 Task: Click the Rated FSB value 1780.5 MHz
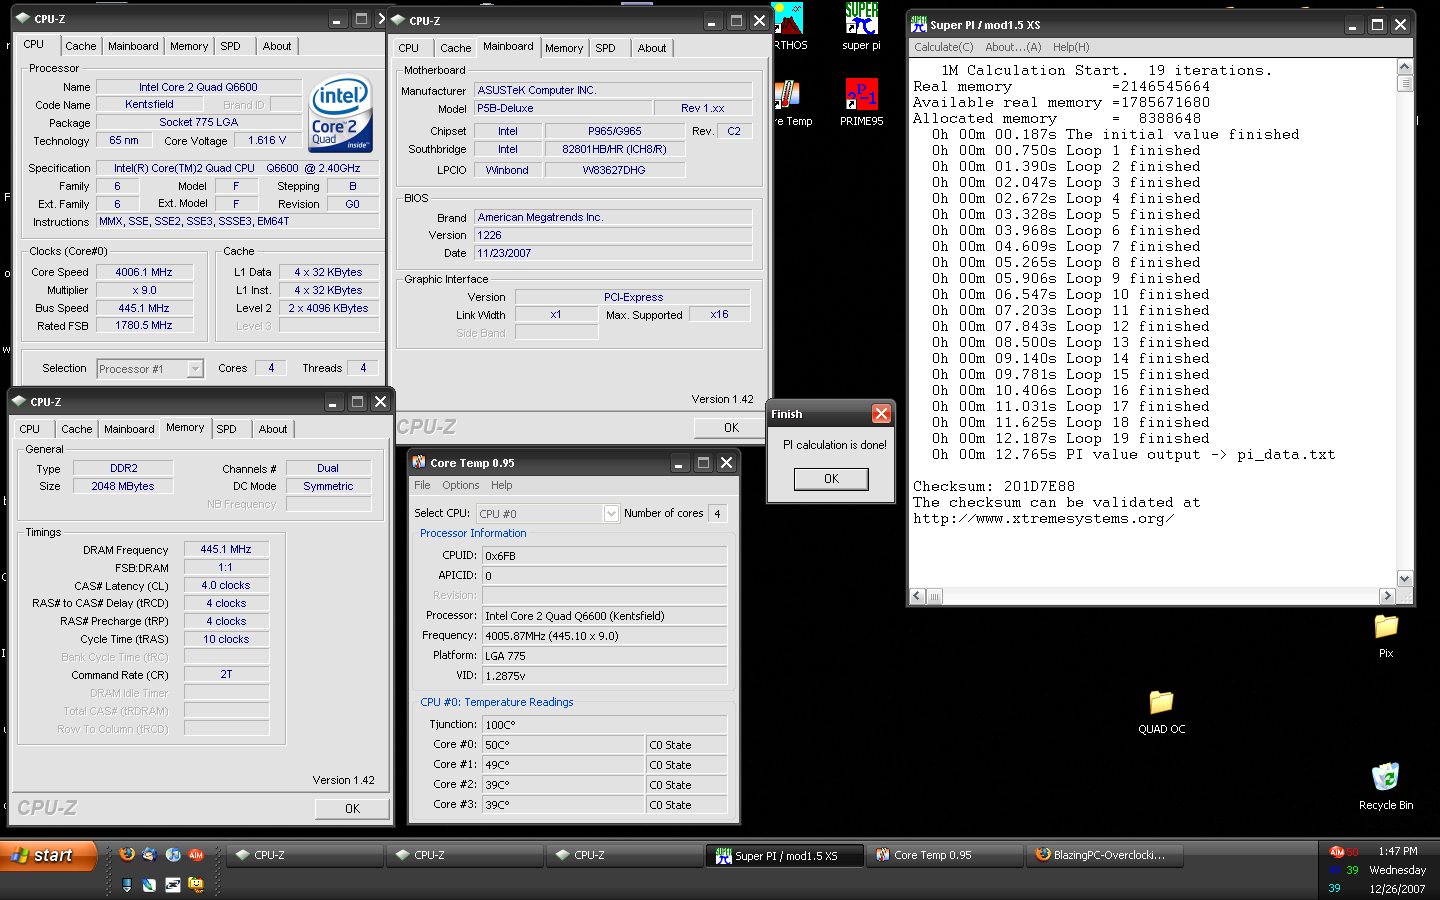[143, 325]
